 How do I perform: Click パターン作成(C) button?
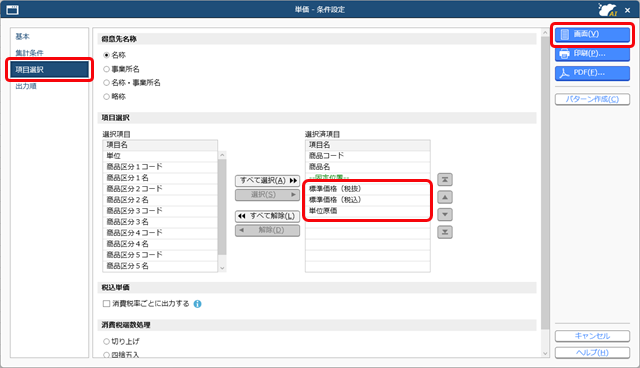click(x=592, y=99)
